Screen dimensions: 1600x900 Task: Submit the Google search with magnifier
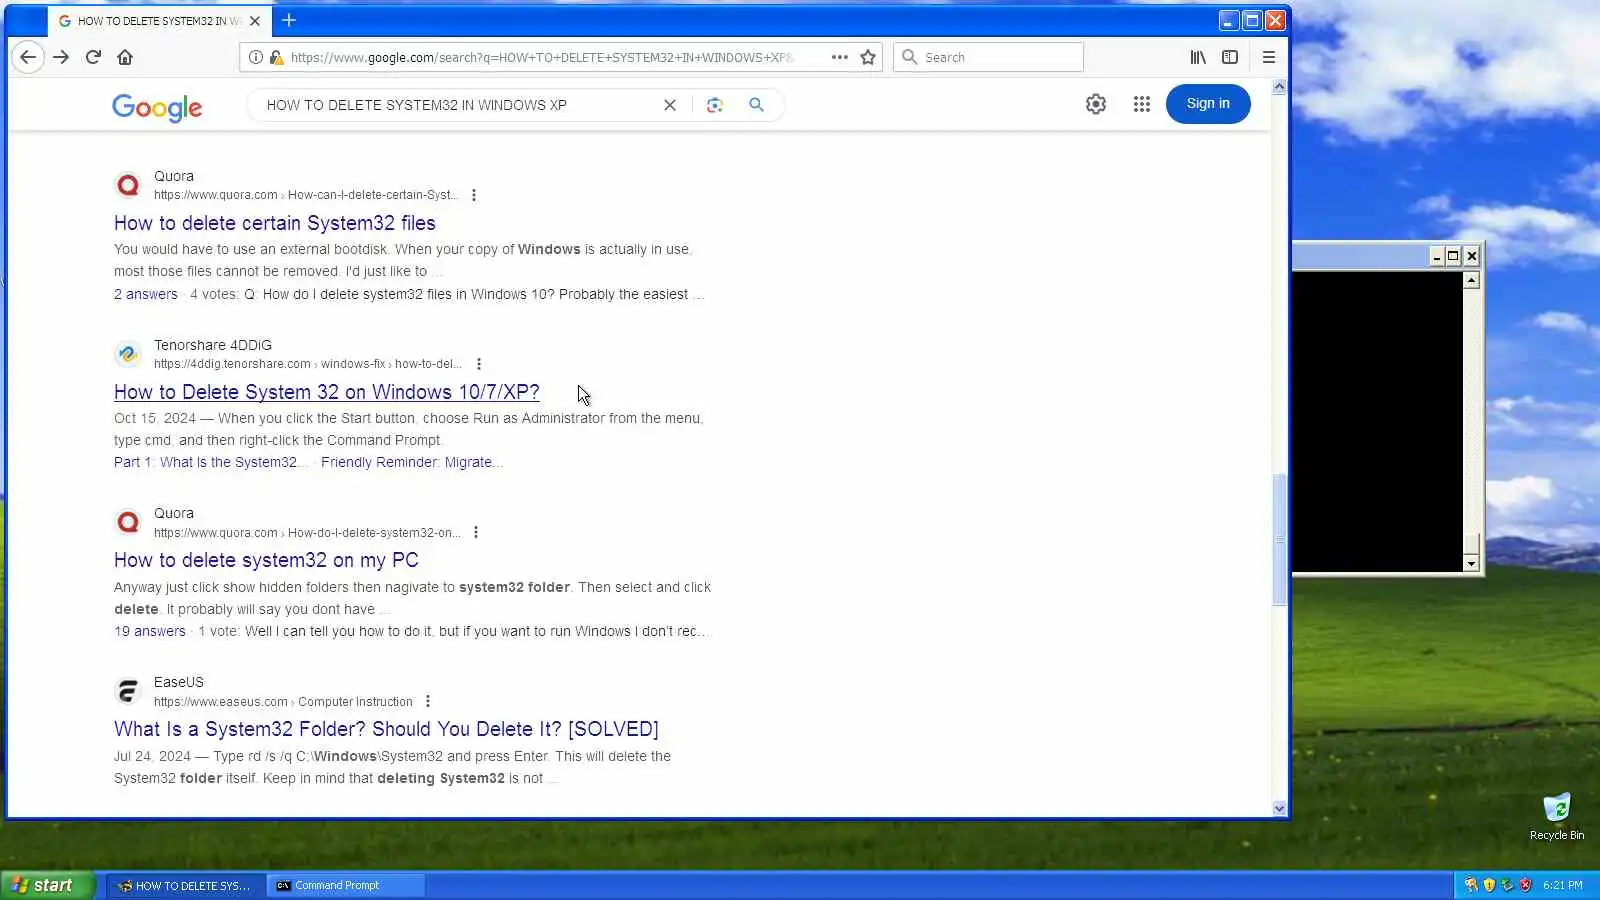[756, 105]
